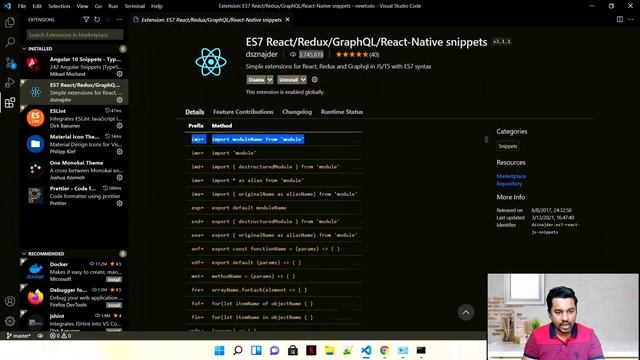
Task: Open gear for Material Icon Theme extension
Action: pyautogui.click(x=120, y=151)
